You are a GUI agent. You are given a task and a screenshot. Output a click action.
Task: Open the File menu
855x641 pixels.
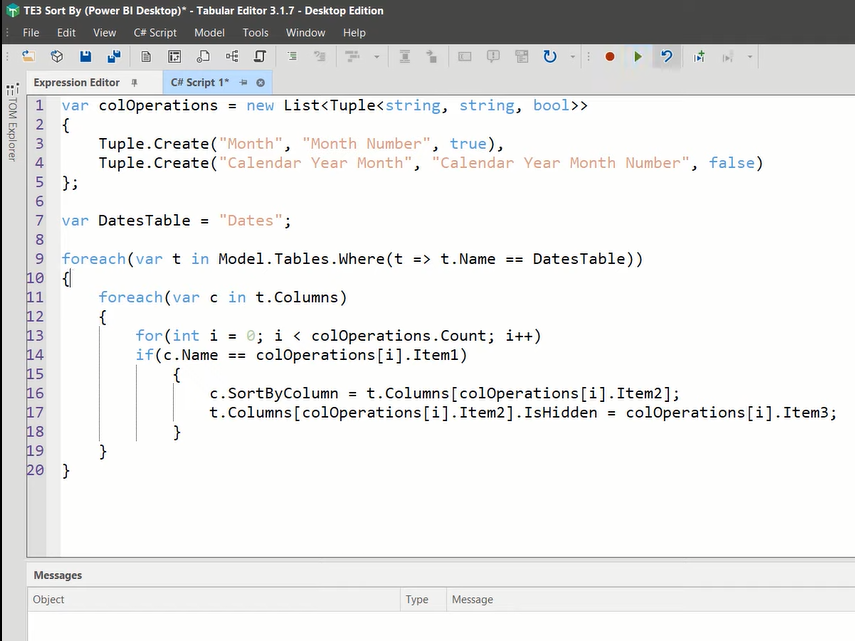click(x=31, y=33)
